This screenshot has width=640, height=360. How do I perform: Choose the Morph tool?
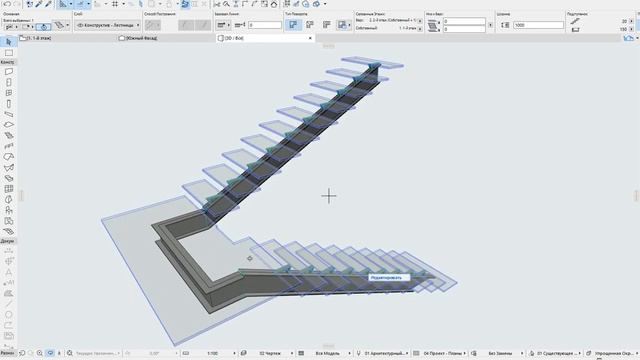coord(9,200)
